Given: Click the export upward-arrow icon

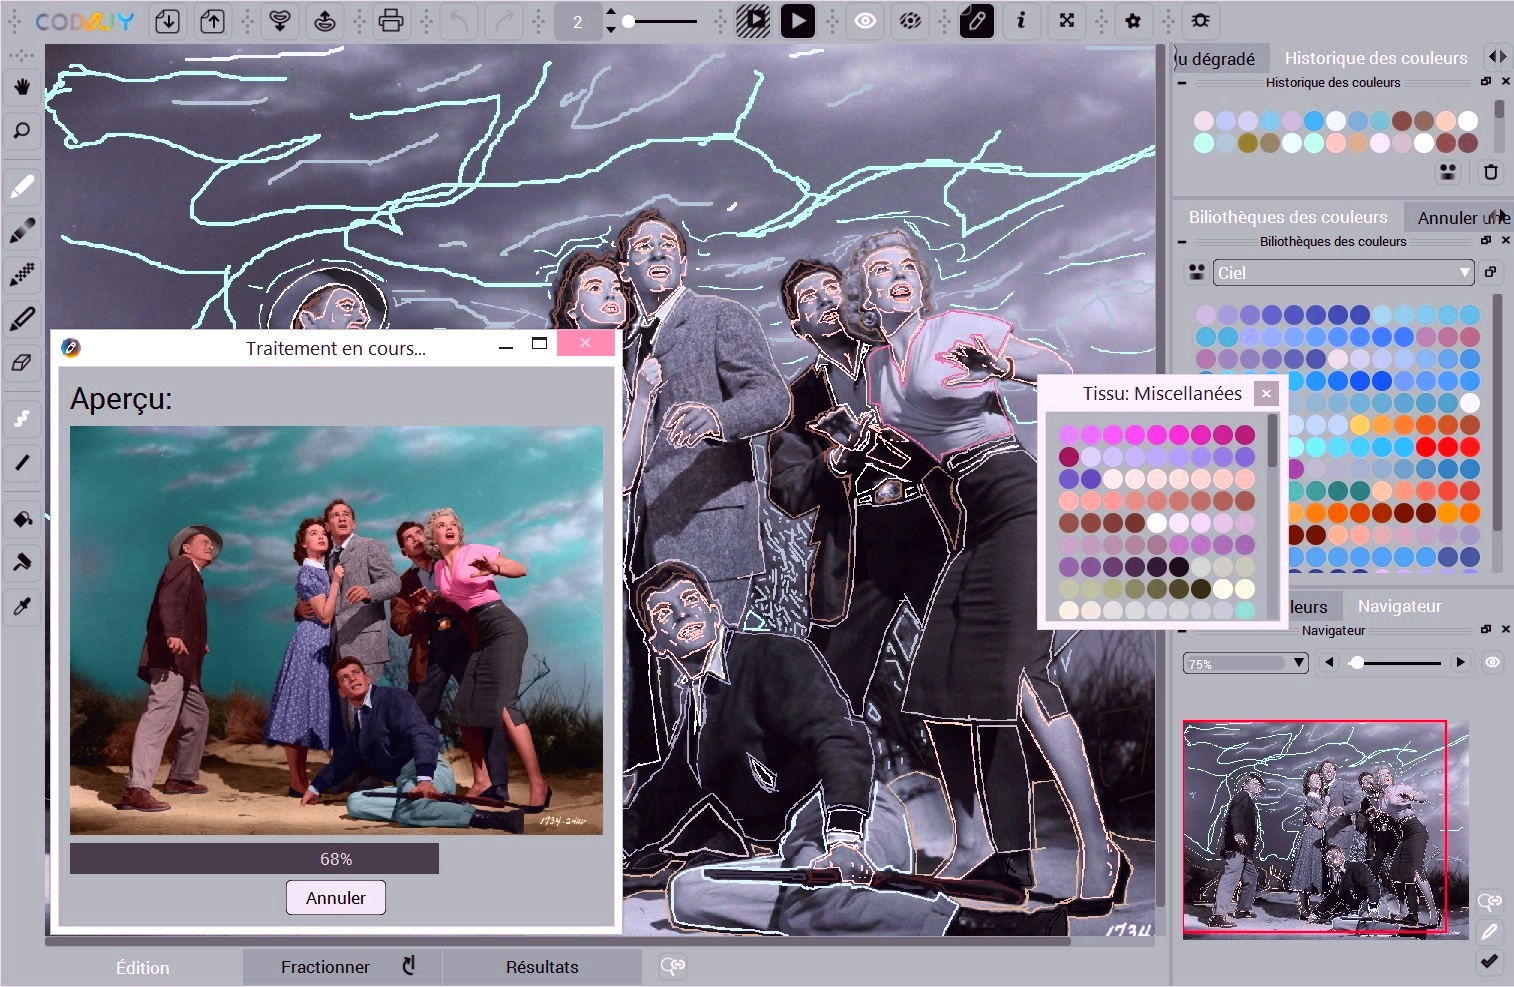Looking at the screenshot, I should 213,21.
